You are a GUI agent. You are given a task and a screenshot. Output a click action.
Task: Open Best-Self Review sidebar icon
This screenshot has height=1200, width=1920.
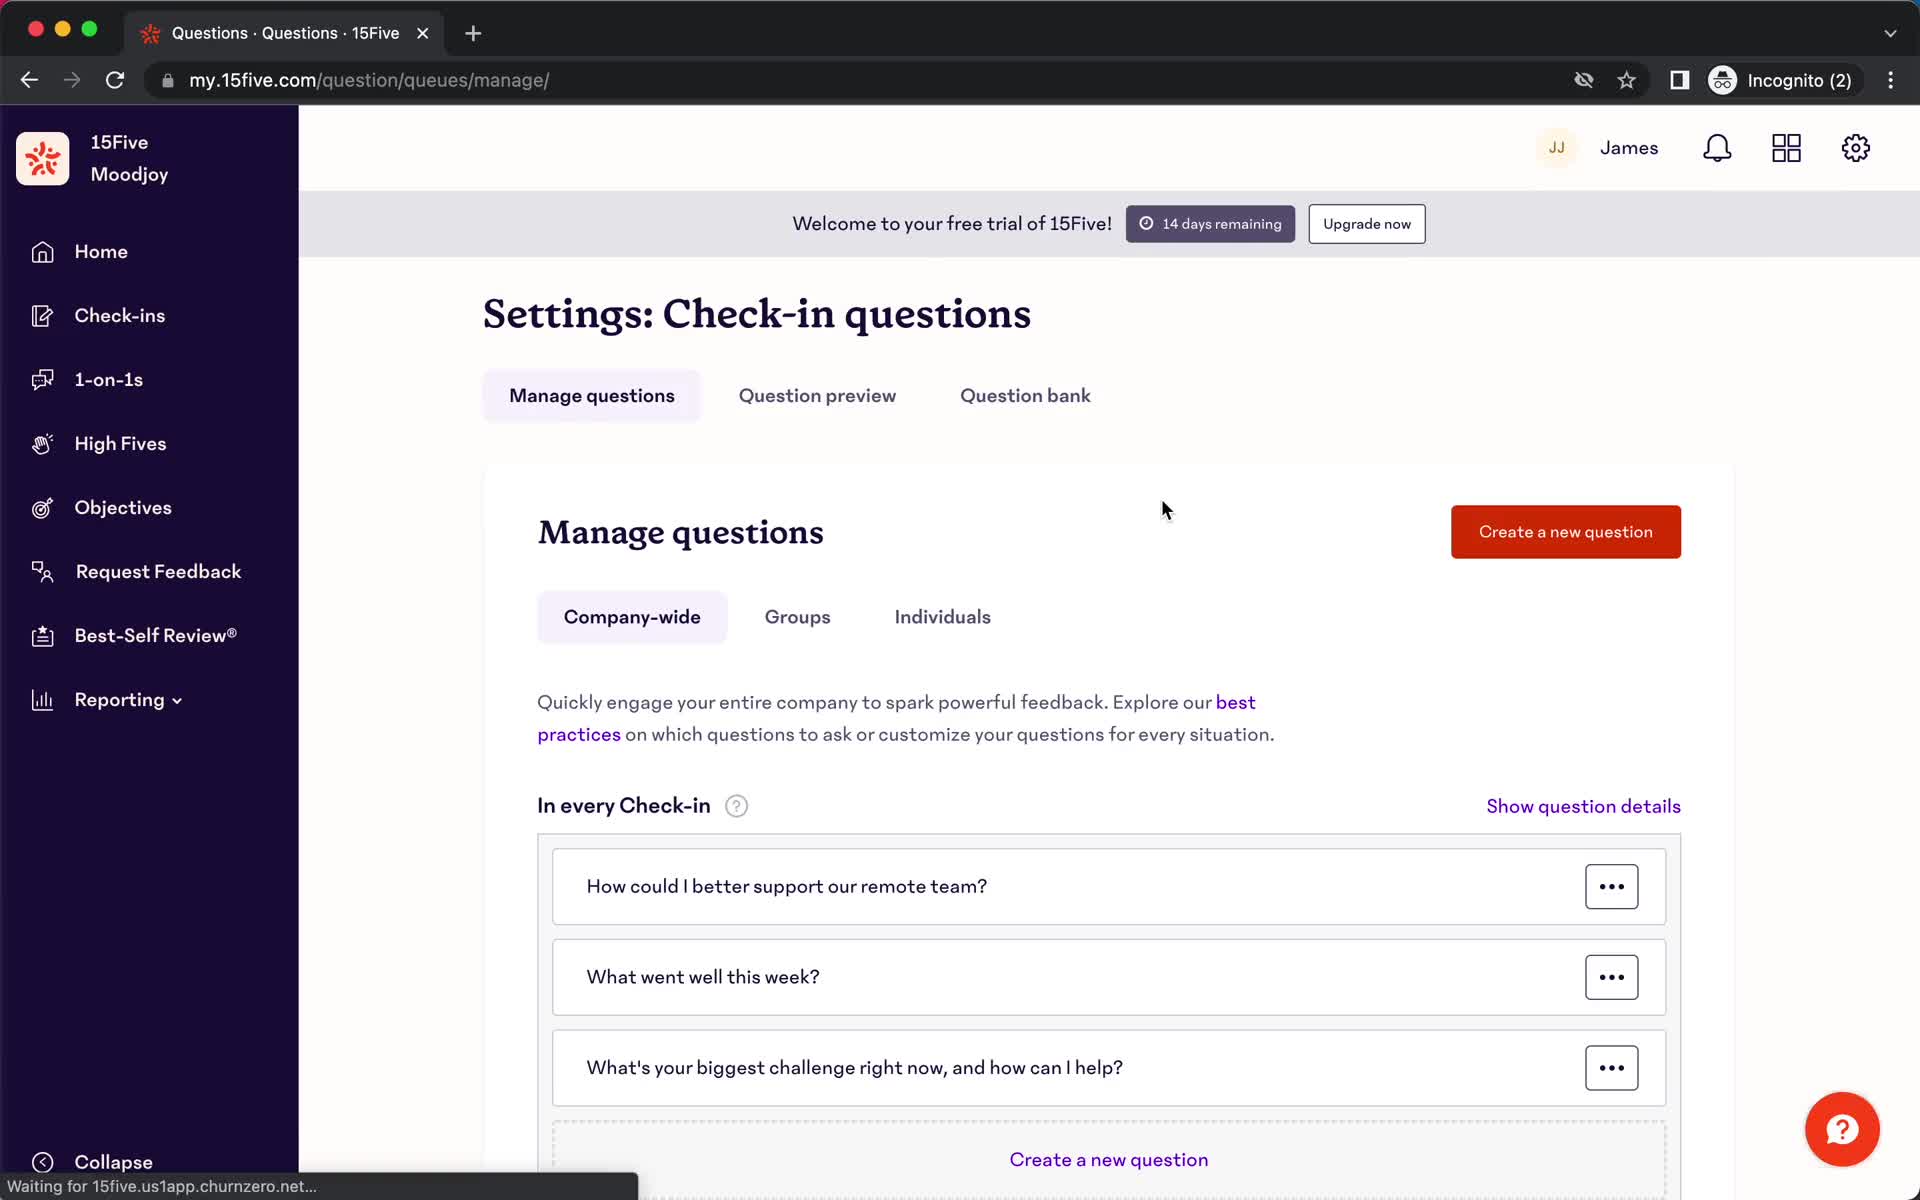click(x=40, y=635)
